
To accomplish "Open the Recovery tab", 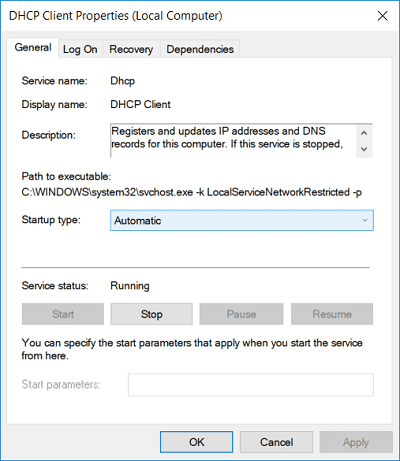I will [x=131, y=49].
